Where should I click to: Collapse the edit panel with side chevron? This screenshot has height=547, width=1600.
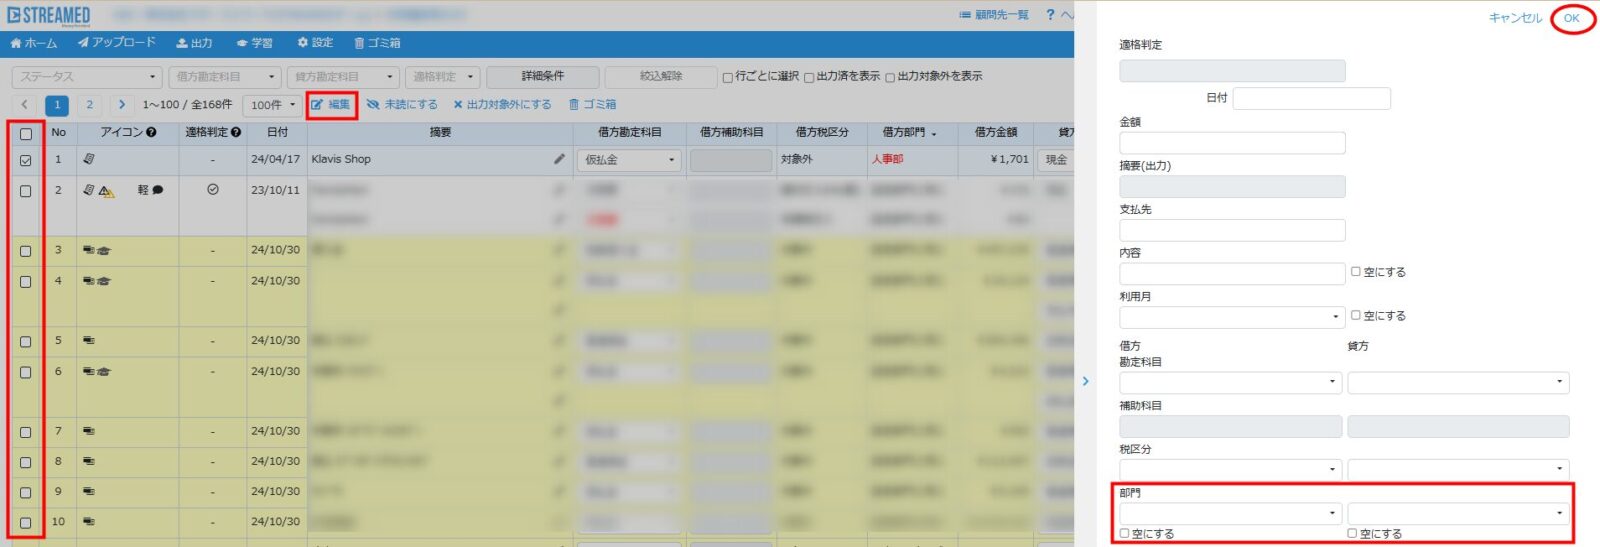click(x=1086, y=381)
